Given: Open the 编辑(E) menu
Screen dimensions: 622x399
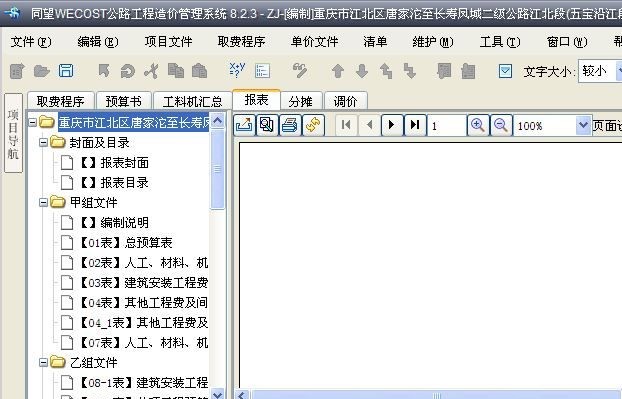Looking at the screenshot, I should (x=98, y=42).
